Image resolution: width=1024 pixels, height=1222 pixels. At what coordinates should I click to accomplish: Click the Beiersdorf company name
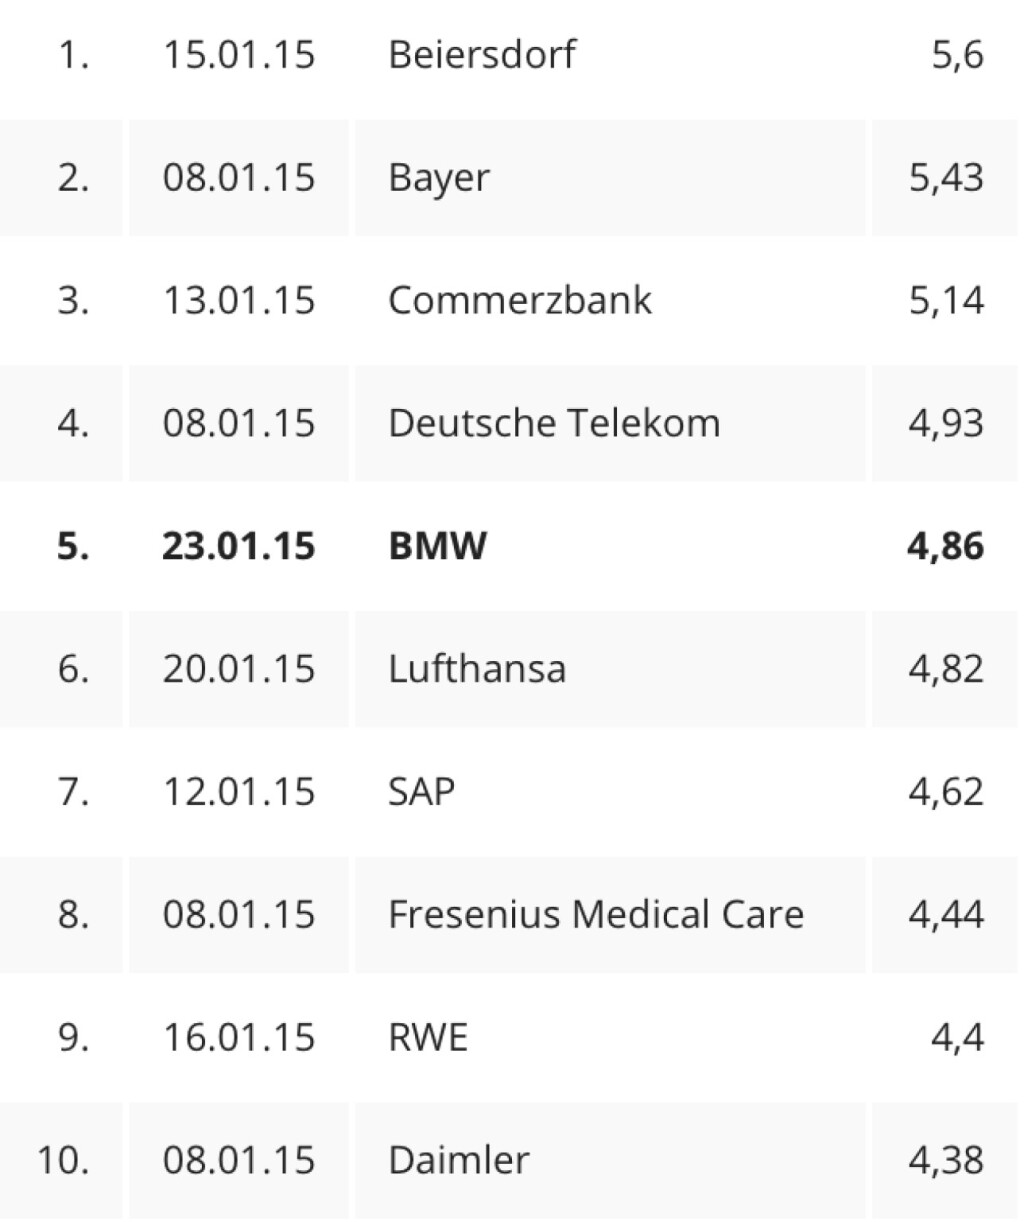click(481, 54)
